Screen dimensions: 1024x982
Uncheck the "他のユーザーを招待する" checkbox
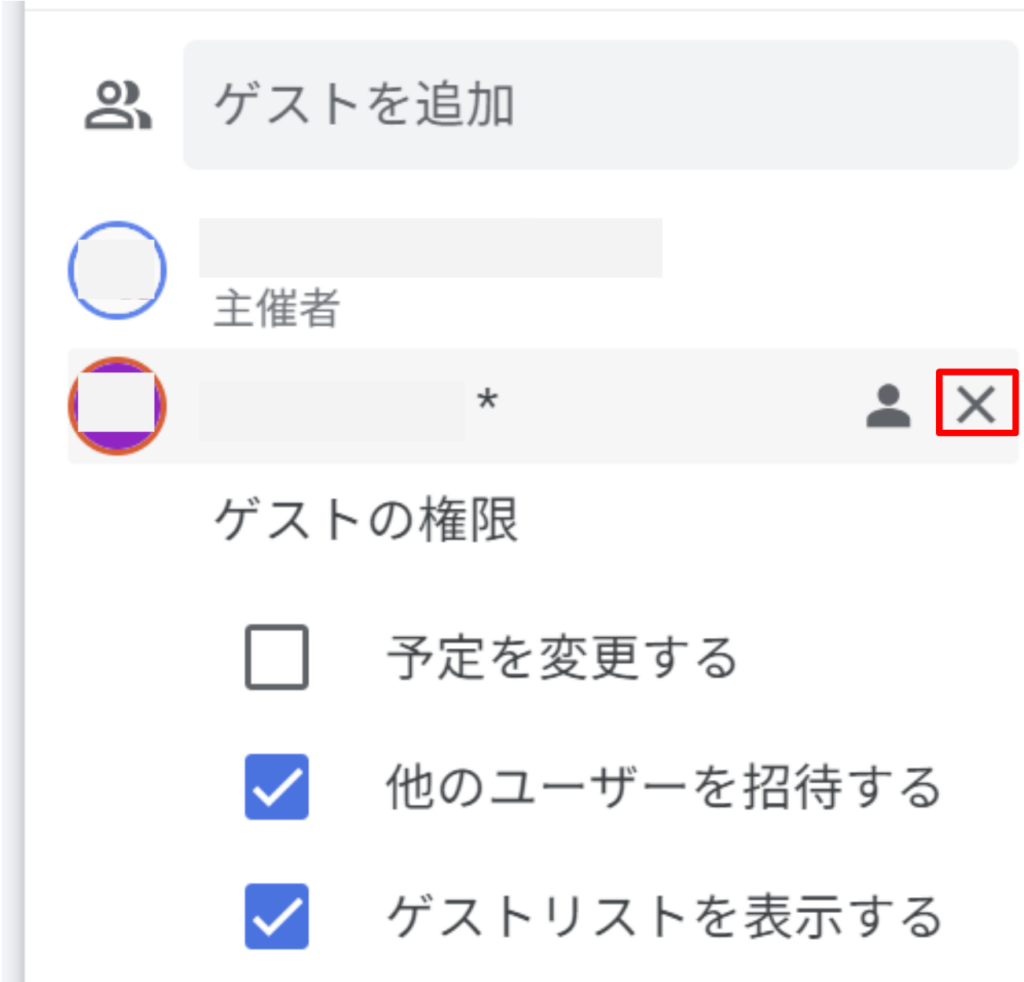[276, 787]
